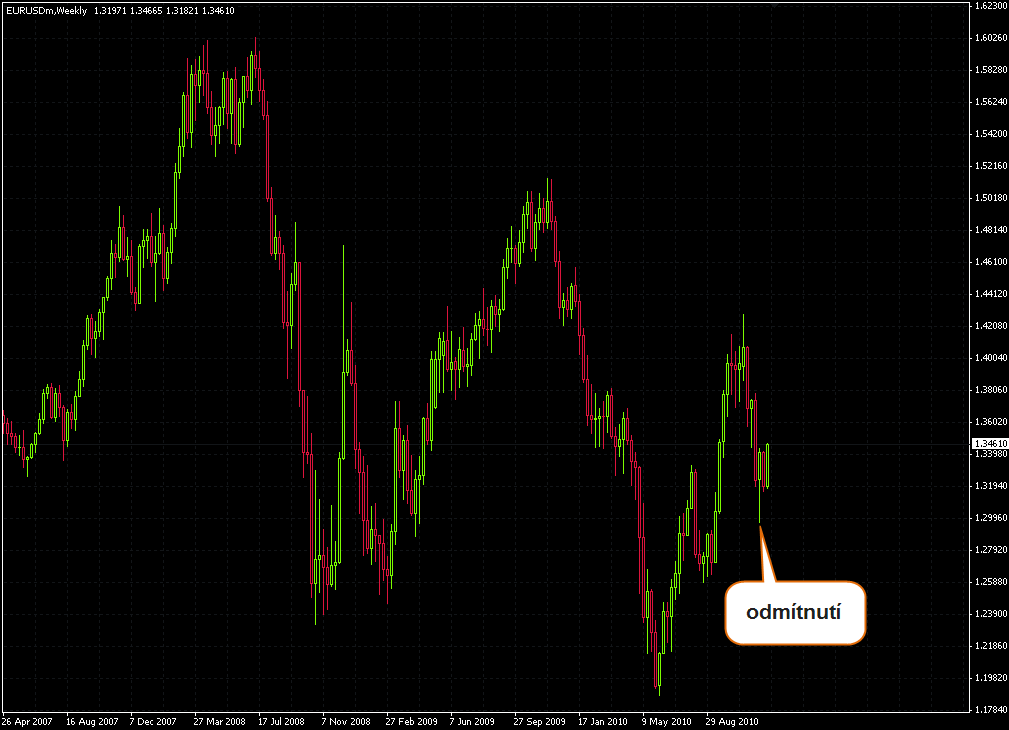Select the 29 Aug 2010 date label

(732, 722)
